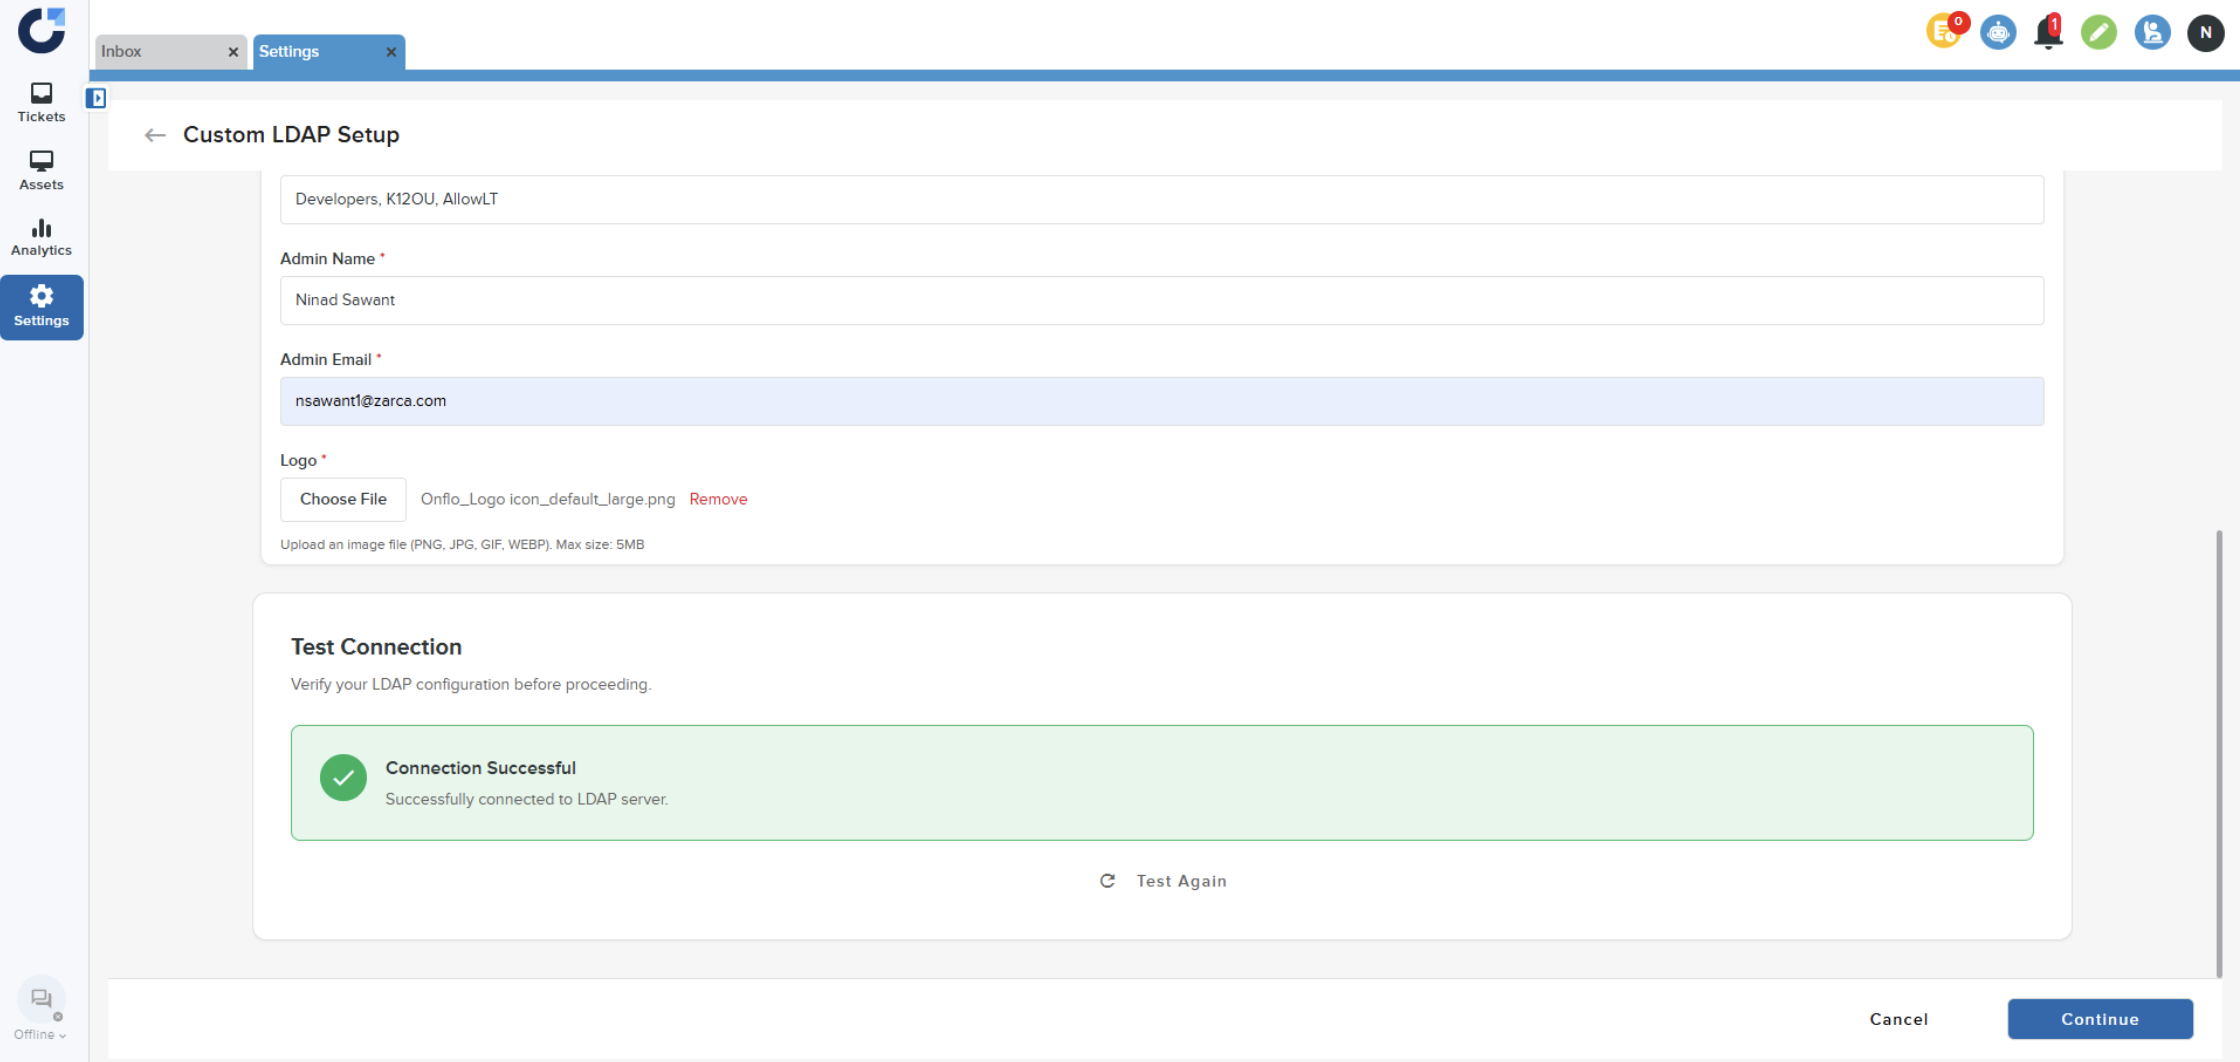Open the Analytics sidebar icon
This screenshot has width=2240, height=1062.
click(x=41, y=238)
